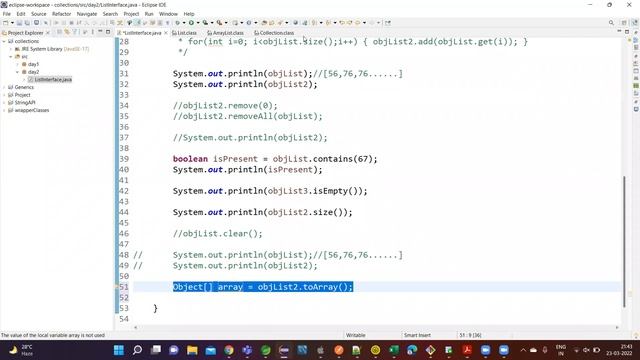Image resolution: width=640 pixels, height=360 pixels.
Task: Show hidden system tray icons
Action: click(523, 350)
